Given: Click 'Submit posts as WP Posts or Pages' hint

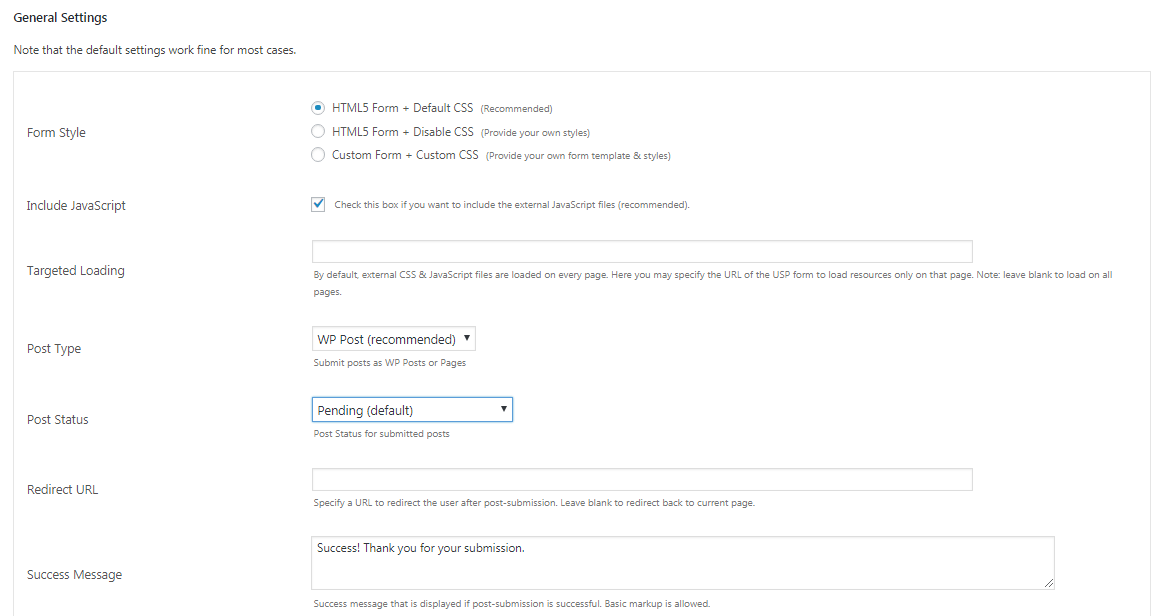Looking at the screenshot, I should pos(390,363).
